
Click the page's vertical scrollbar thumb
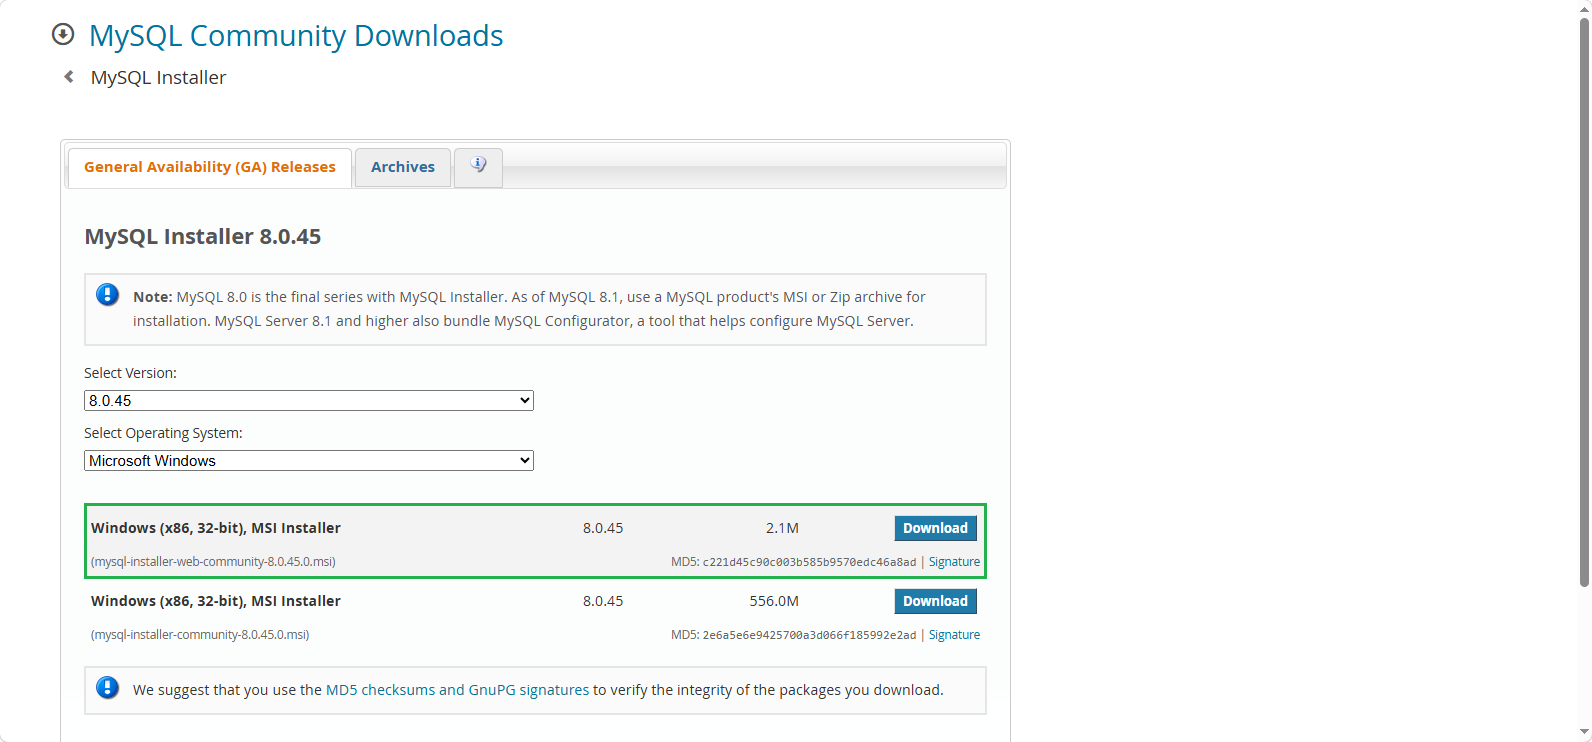pyautogui.click(x=1584, y=300)
